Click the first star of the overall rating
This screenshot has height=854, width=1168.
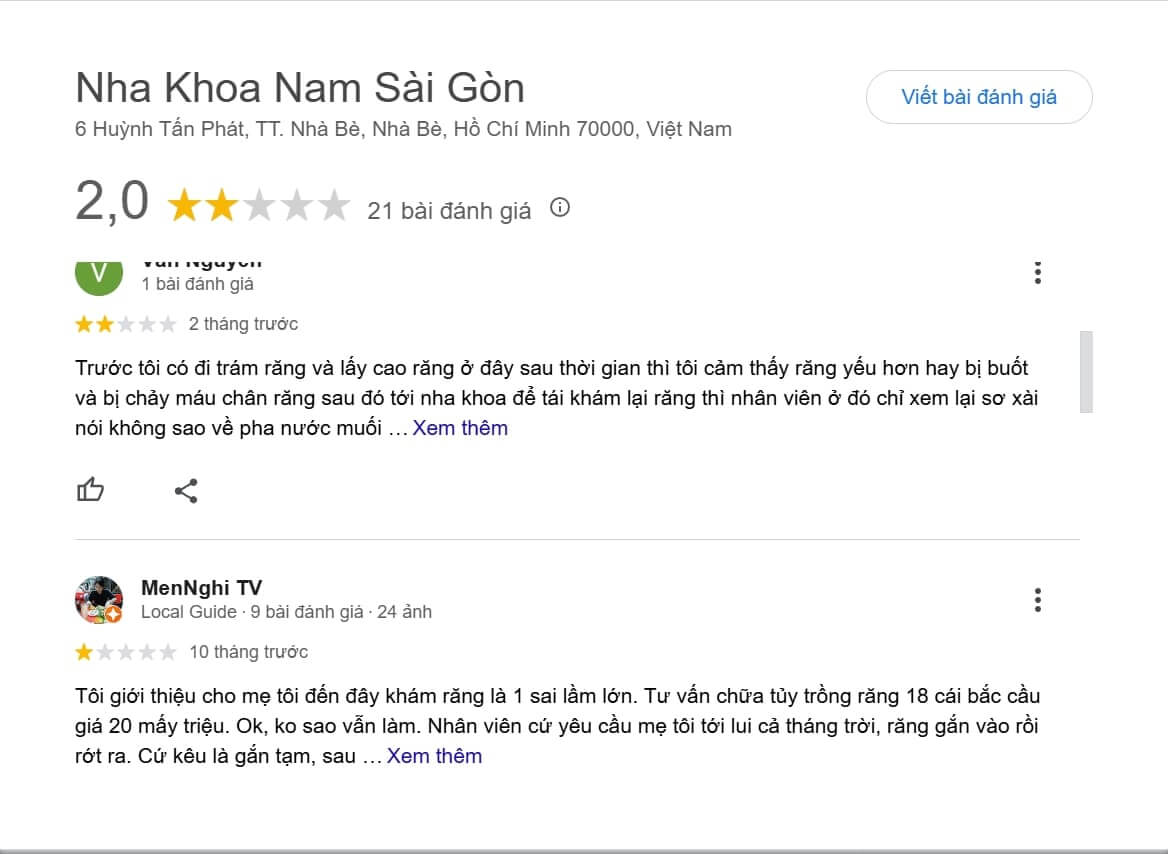(x=184, y=205)
